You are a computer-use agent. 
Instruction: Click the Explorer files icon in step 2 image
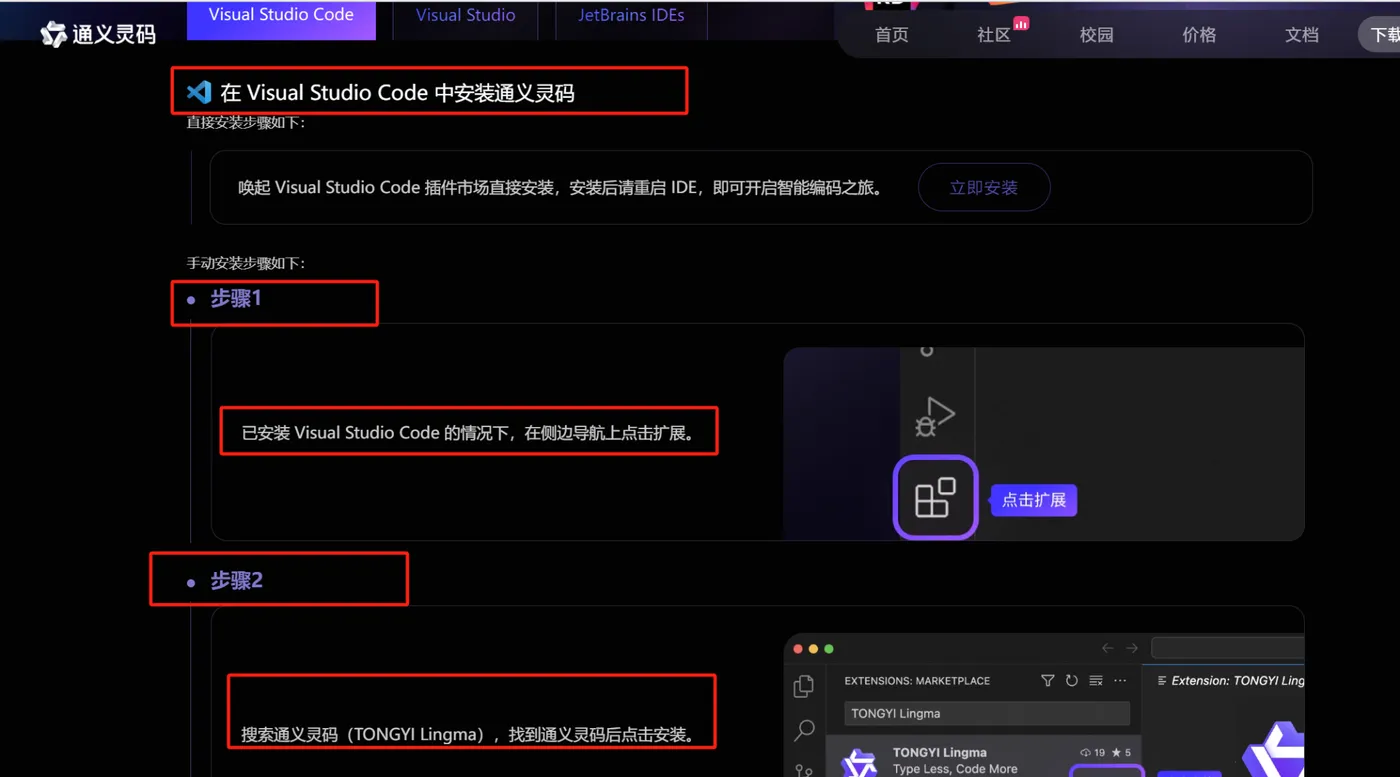(804, 686)
